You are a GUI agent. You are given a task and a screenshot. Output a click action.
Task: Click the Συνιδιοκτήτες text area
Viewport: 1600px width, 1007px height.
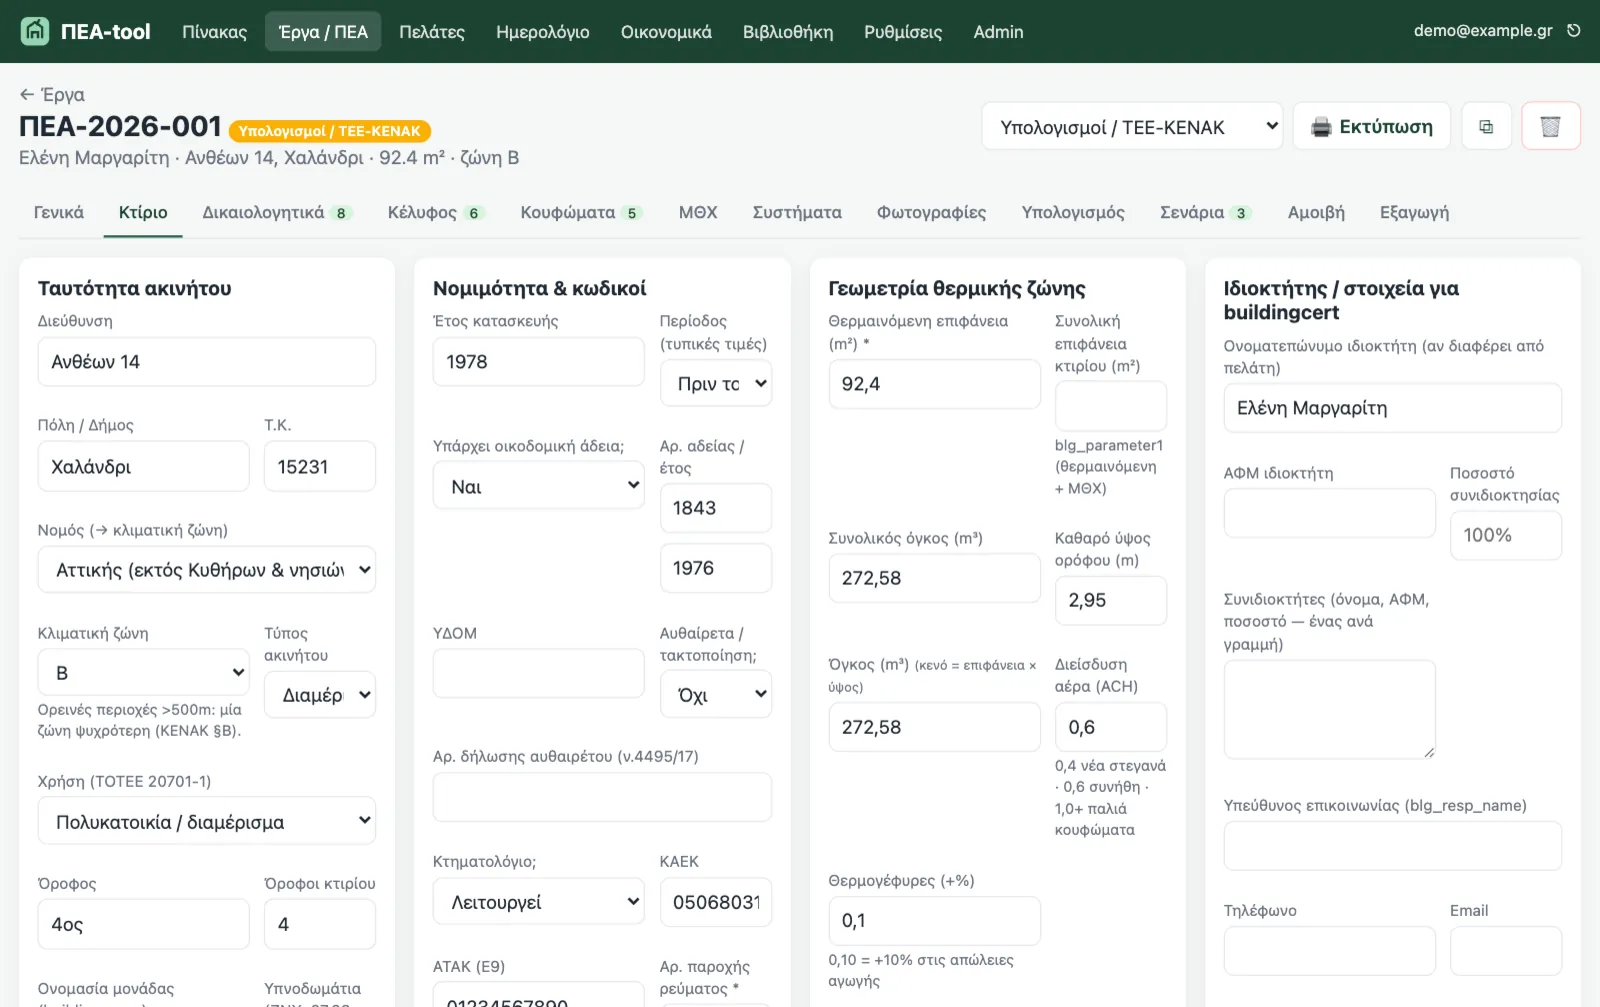pos(1330,709)
